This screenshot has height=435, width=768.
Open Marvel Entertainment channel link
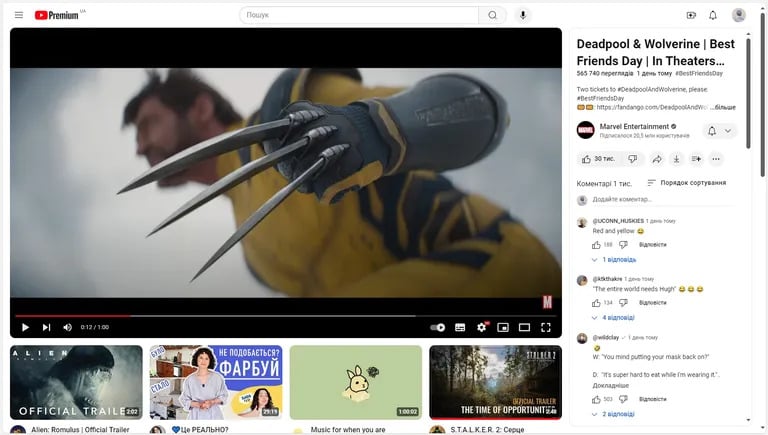(634, 126)
